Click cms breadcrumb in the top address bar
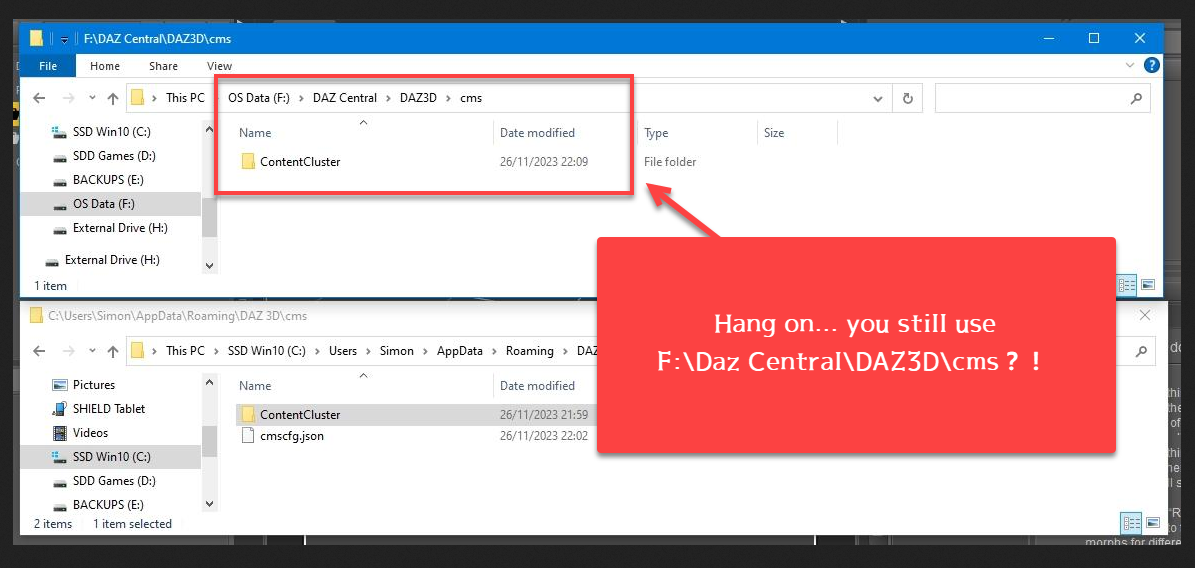Image resolution: width=1195 pixels, height=568 pixels. pos(471,98)
